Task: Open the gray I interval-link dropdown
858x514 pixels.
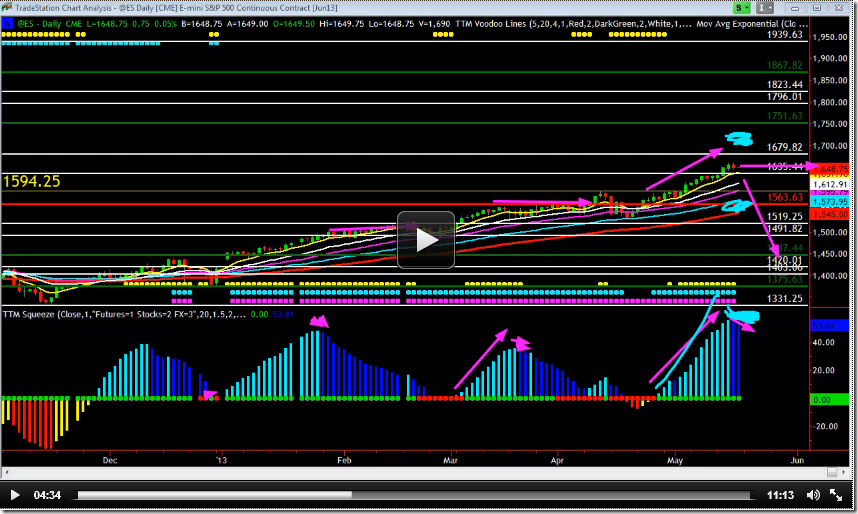Action: tap(764, 8)
